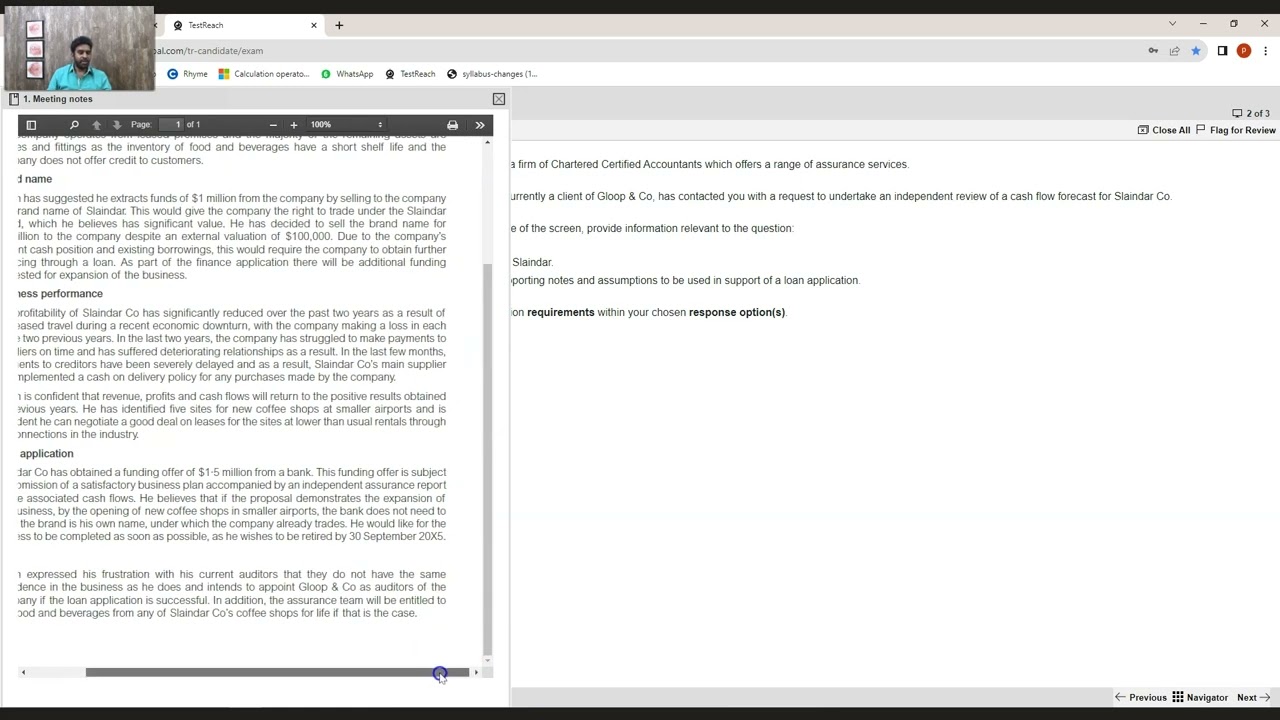Click the vertical scrollbar up arrow
Viewport: 1280px width, 720px height.
pyautogui.click(x=488, y=143)
